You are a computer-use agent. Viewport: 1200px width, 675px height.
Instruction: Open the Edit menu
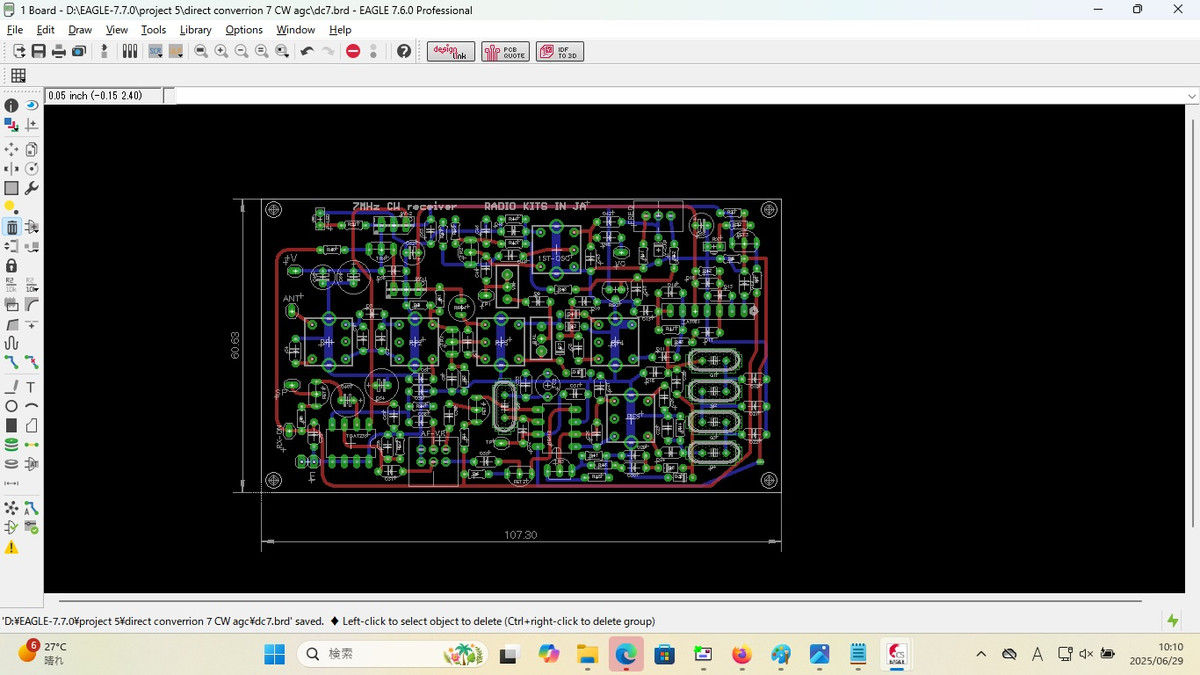[45, 30]
